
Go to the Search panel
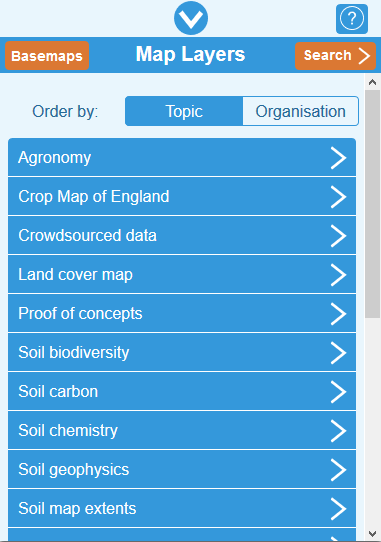click(335, 56)
